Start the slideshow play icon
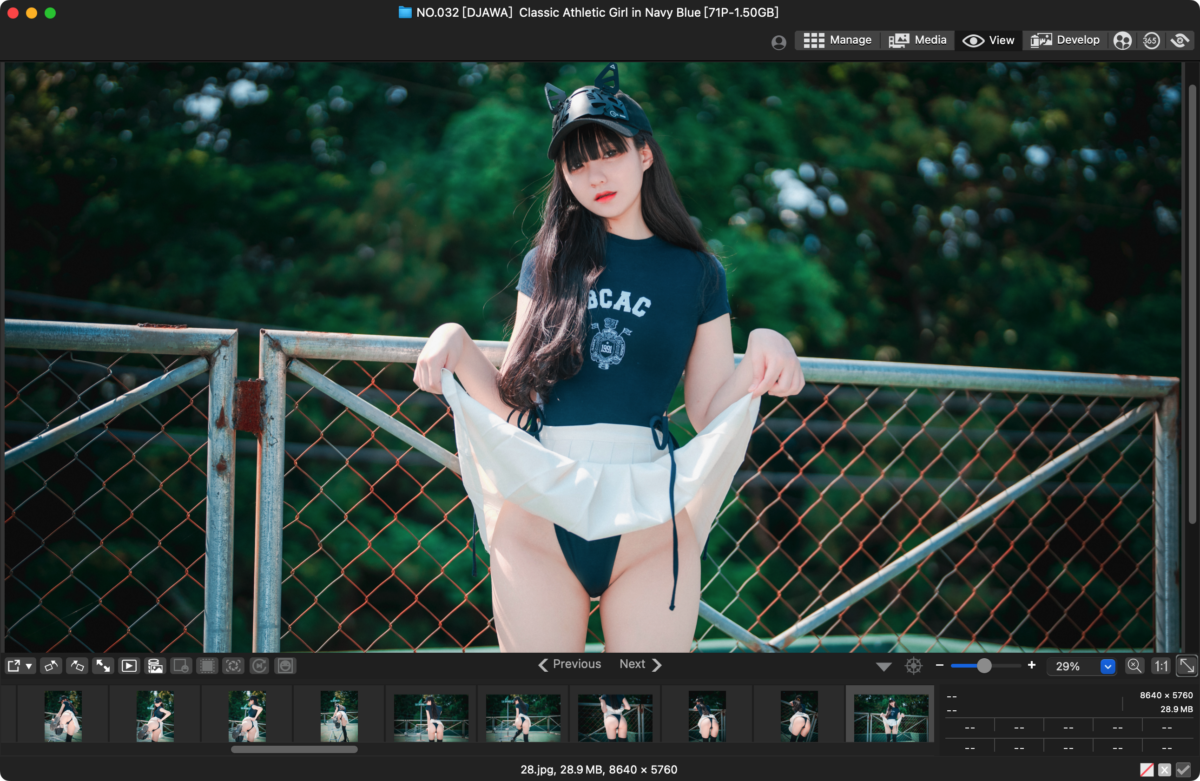This screenshot has height=781, width=1200. click(129, 665)
